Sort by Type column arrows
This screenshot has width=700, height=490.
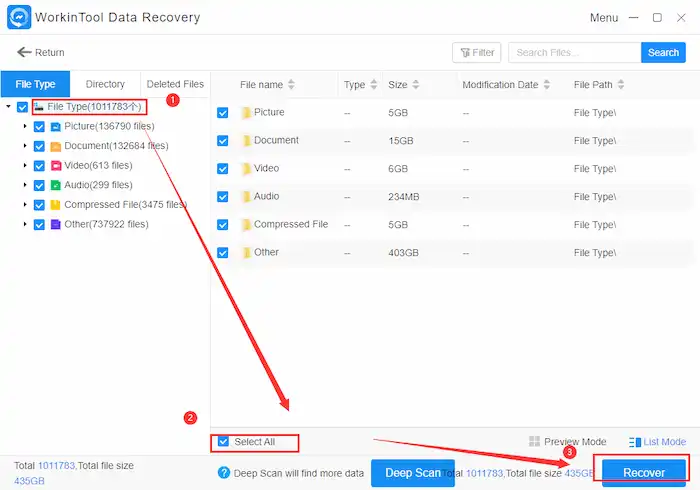pyautogui.click(x=374, y=84)
